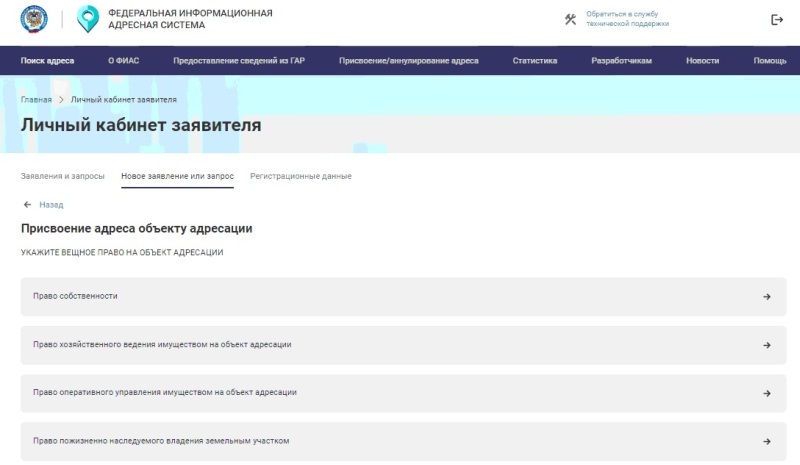The width and height of the screenshot is (800, 465).
Task: Click the FIAS map pin logo
Action: 88,19
